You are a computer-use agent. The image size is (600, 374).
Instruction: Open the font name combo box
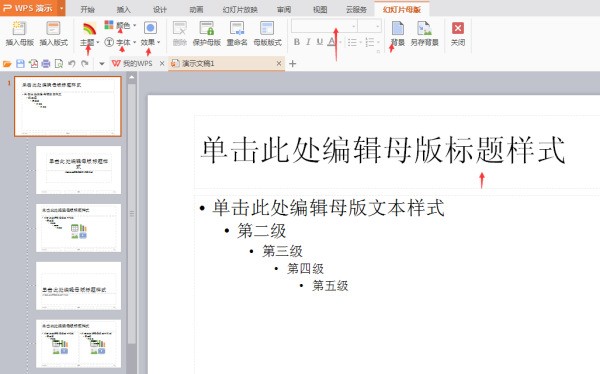click(x=324, y=26)
